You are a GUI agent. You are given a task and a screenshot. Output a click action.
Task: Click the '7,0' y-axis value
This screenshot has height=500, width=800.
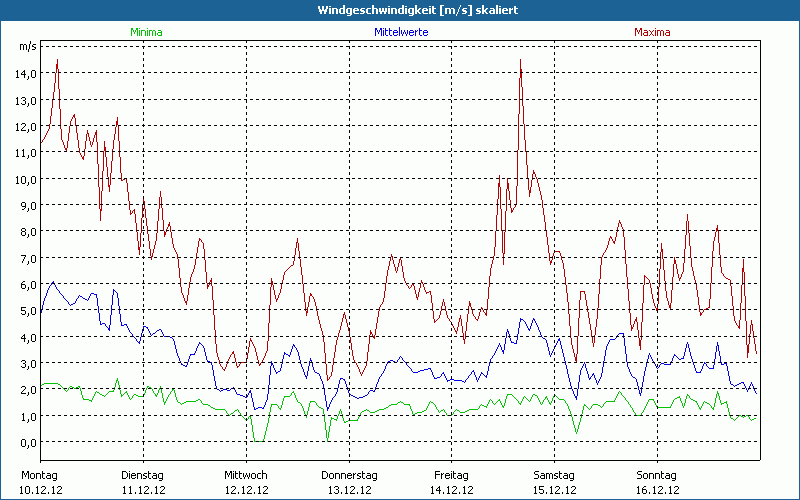[x=28, y=259]
